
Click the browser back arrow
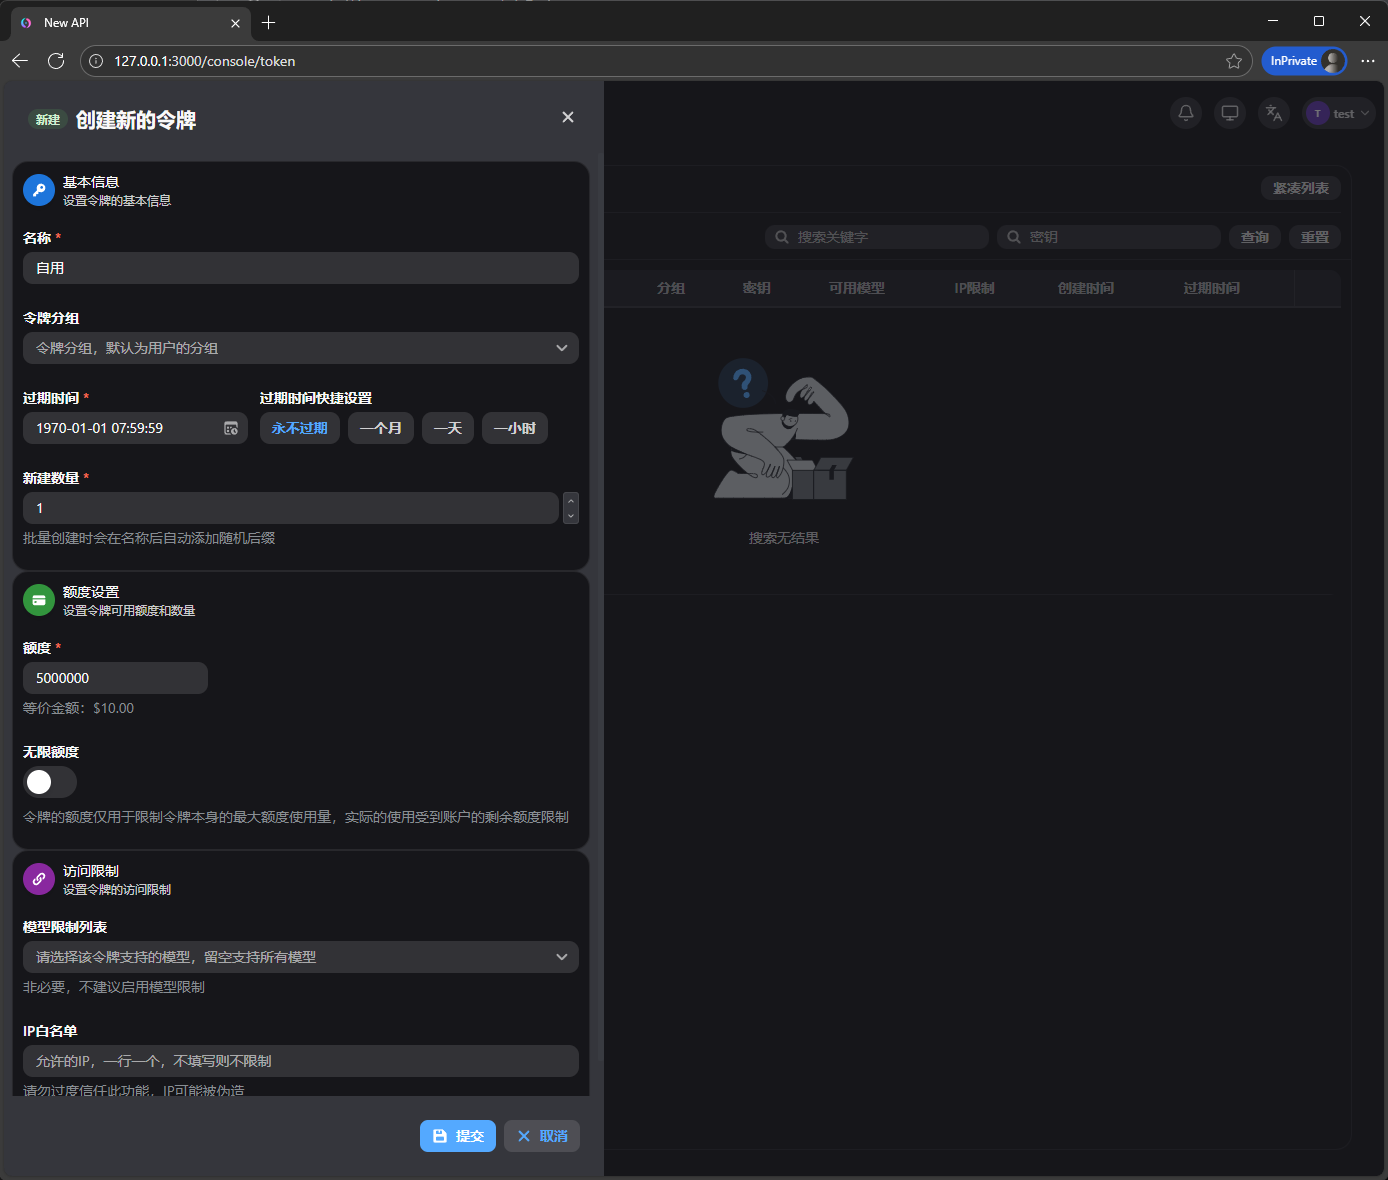[x=20, y=61]
